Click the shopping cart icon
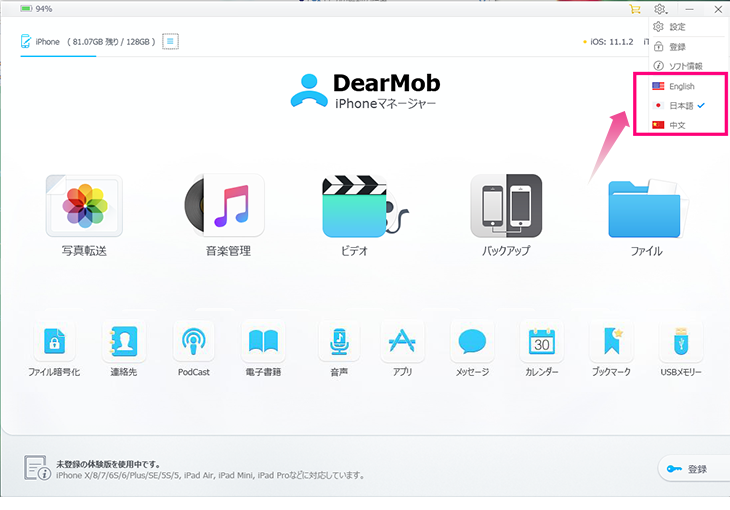The image size is (730, 510). click(634, 9)
